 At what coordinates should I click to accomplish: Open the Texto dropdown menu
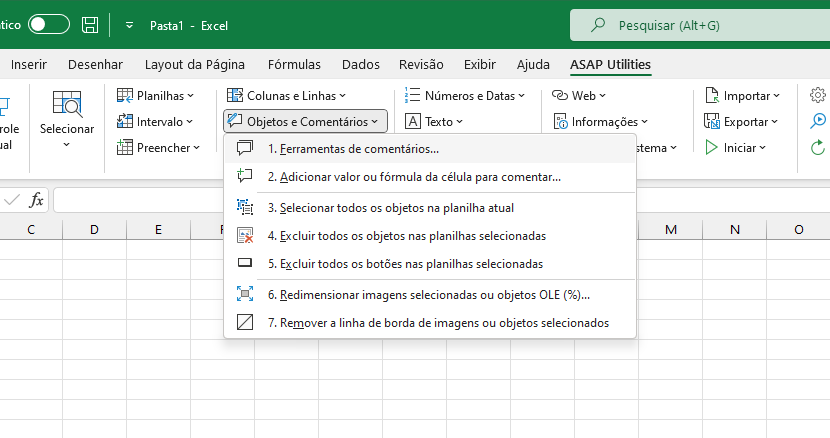[434, 121]
